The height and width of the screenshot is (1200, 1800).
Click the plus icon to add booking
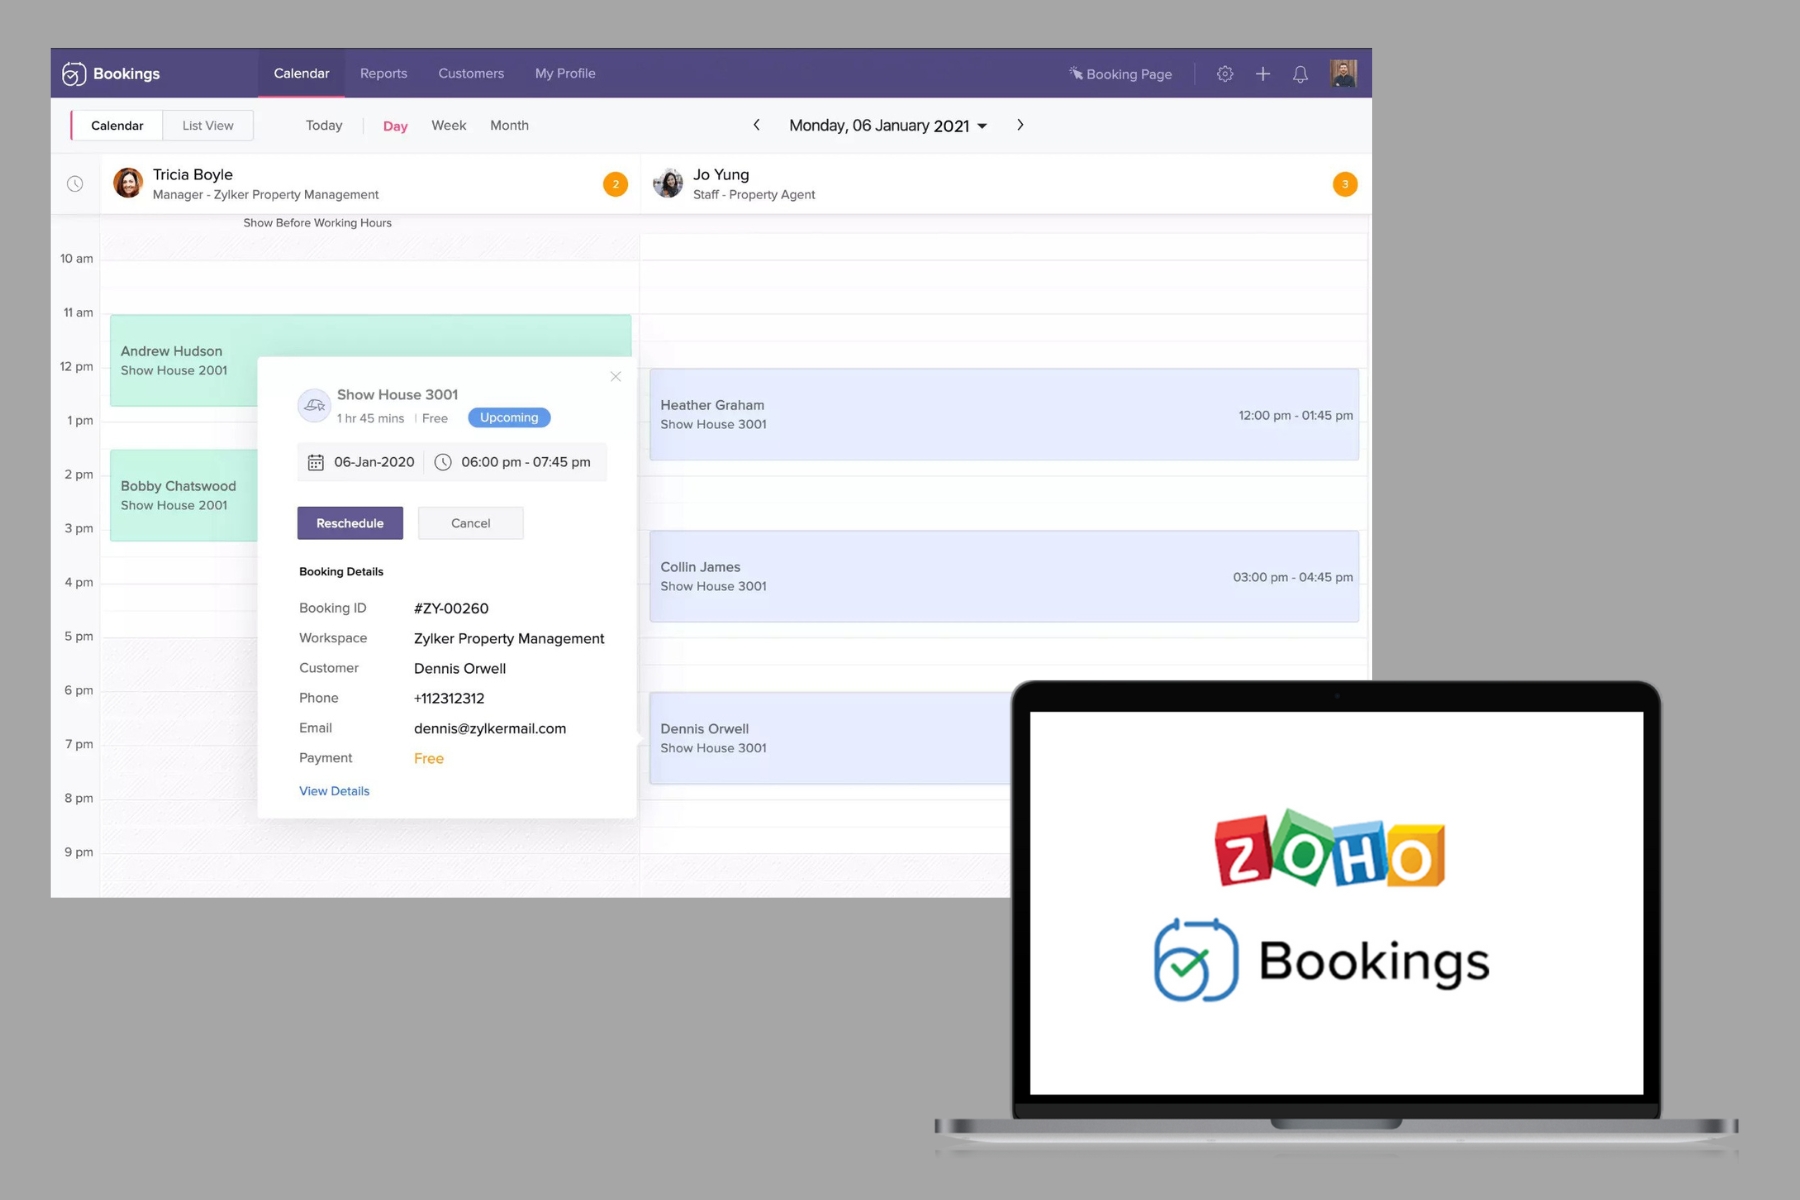(1263, 74)
